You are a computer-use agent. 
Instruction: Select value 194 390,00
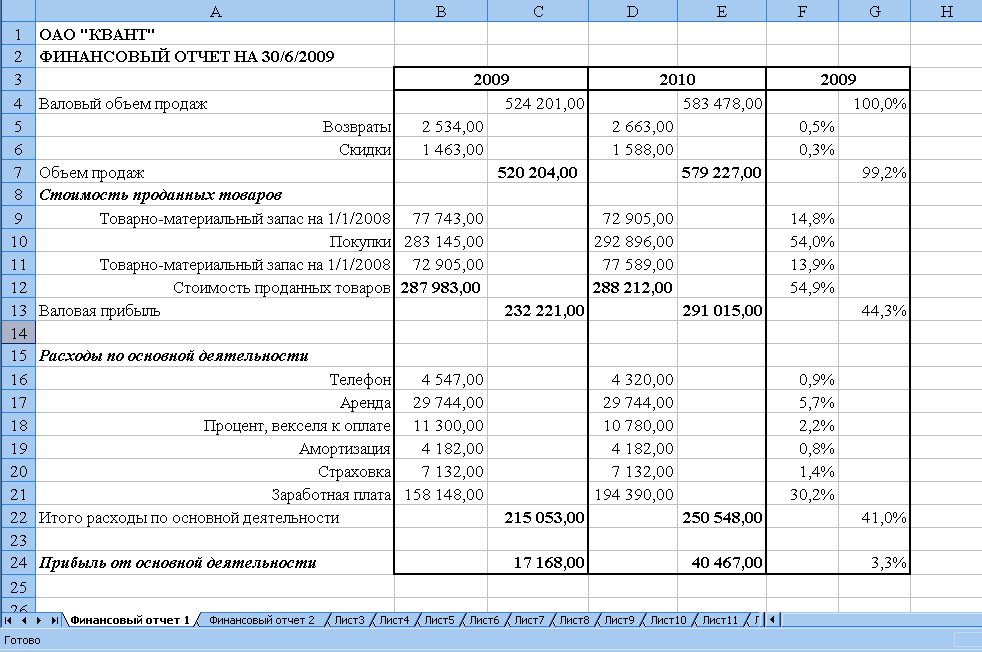pos(633,494)
